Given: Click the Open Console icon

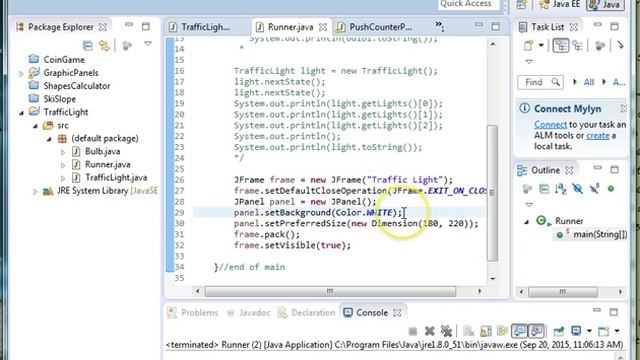Looking at the screenshot, I should [604, 331].
